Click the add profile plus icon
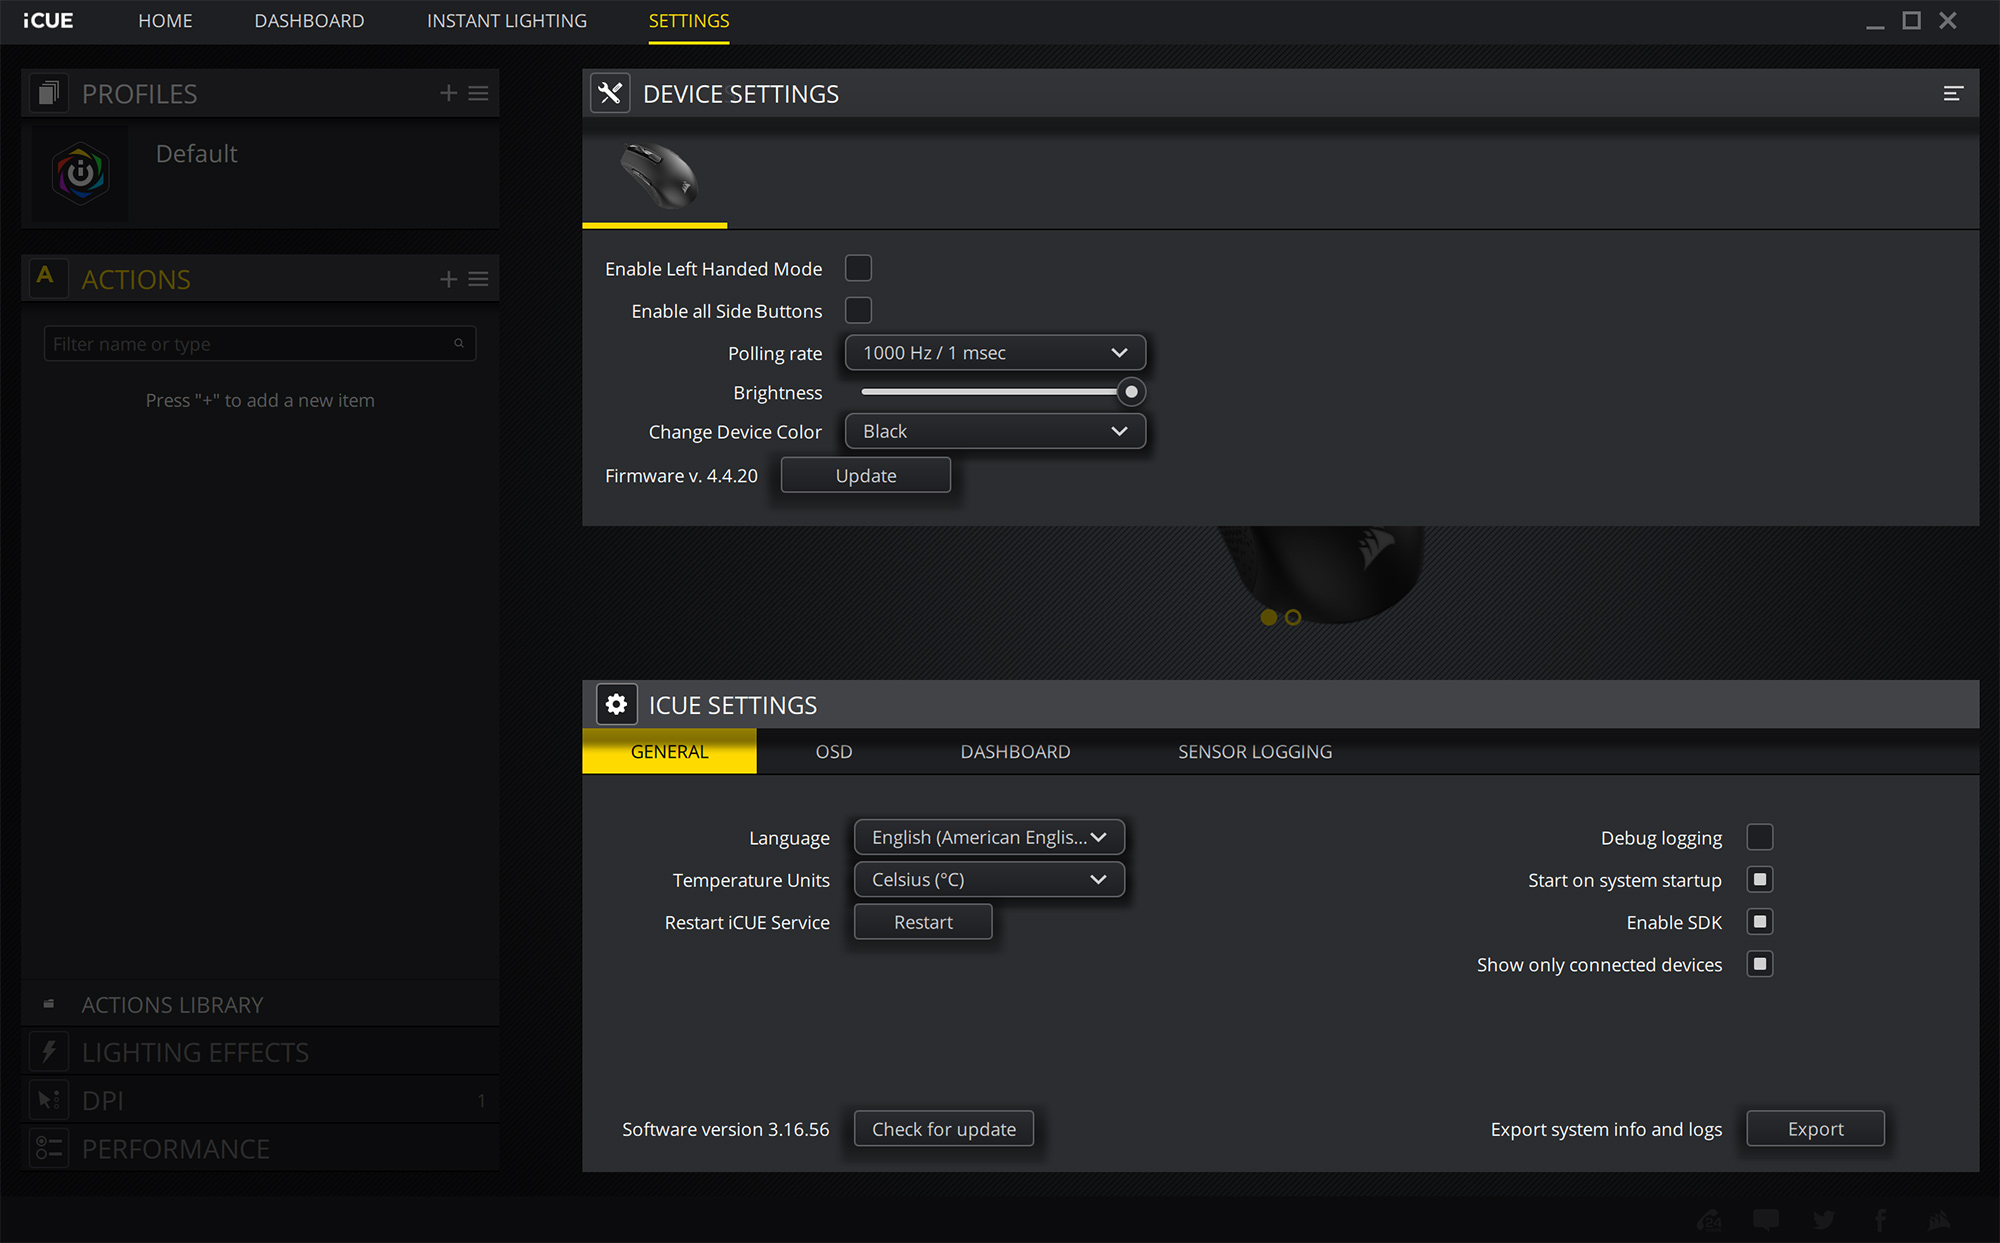The image size is (2000, 1243). tap(448, 93)
